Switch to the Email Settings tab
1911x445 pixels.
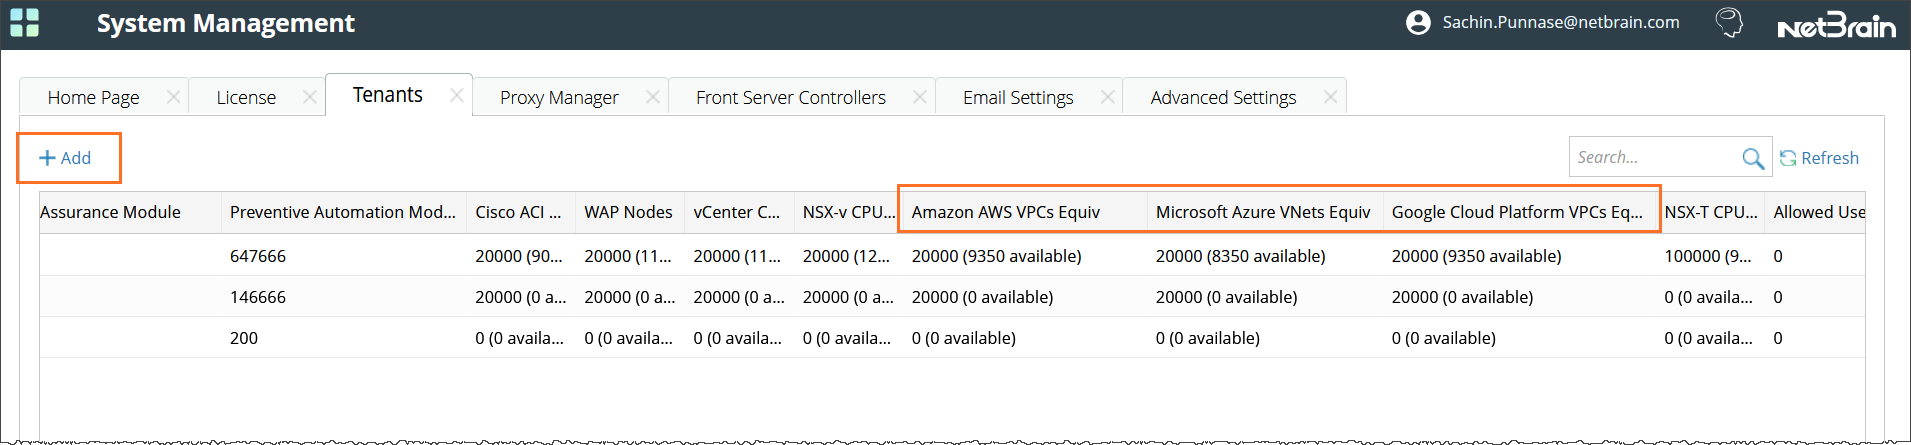(x=1018, y=98)
